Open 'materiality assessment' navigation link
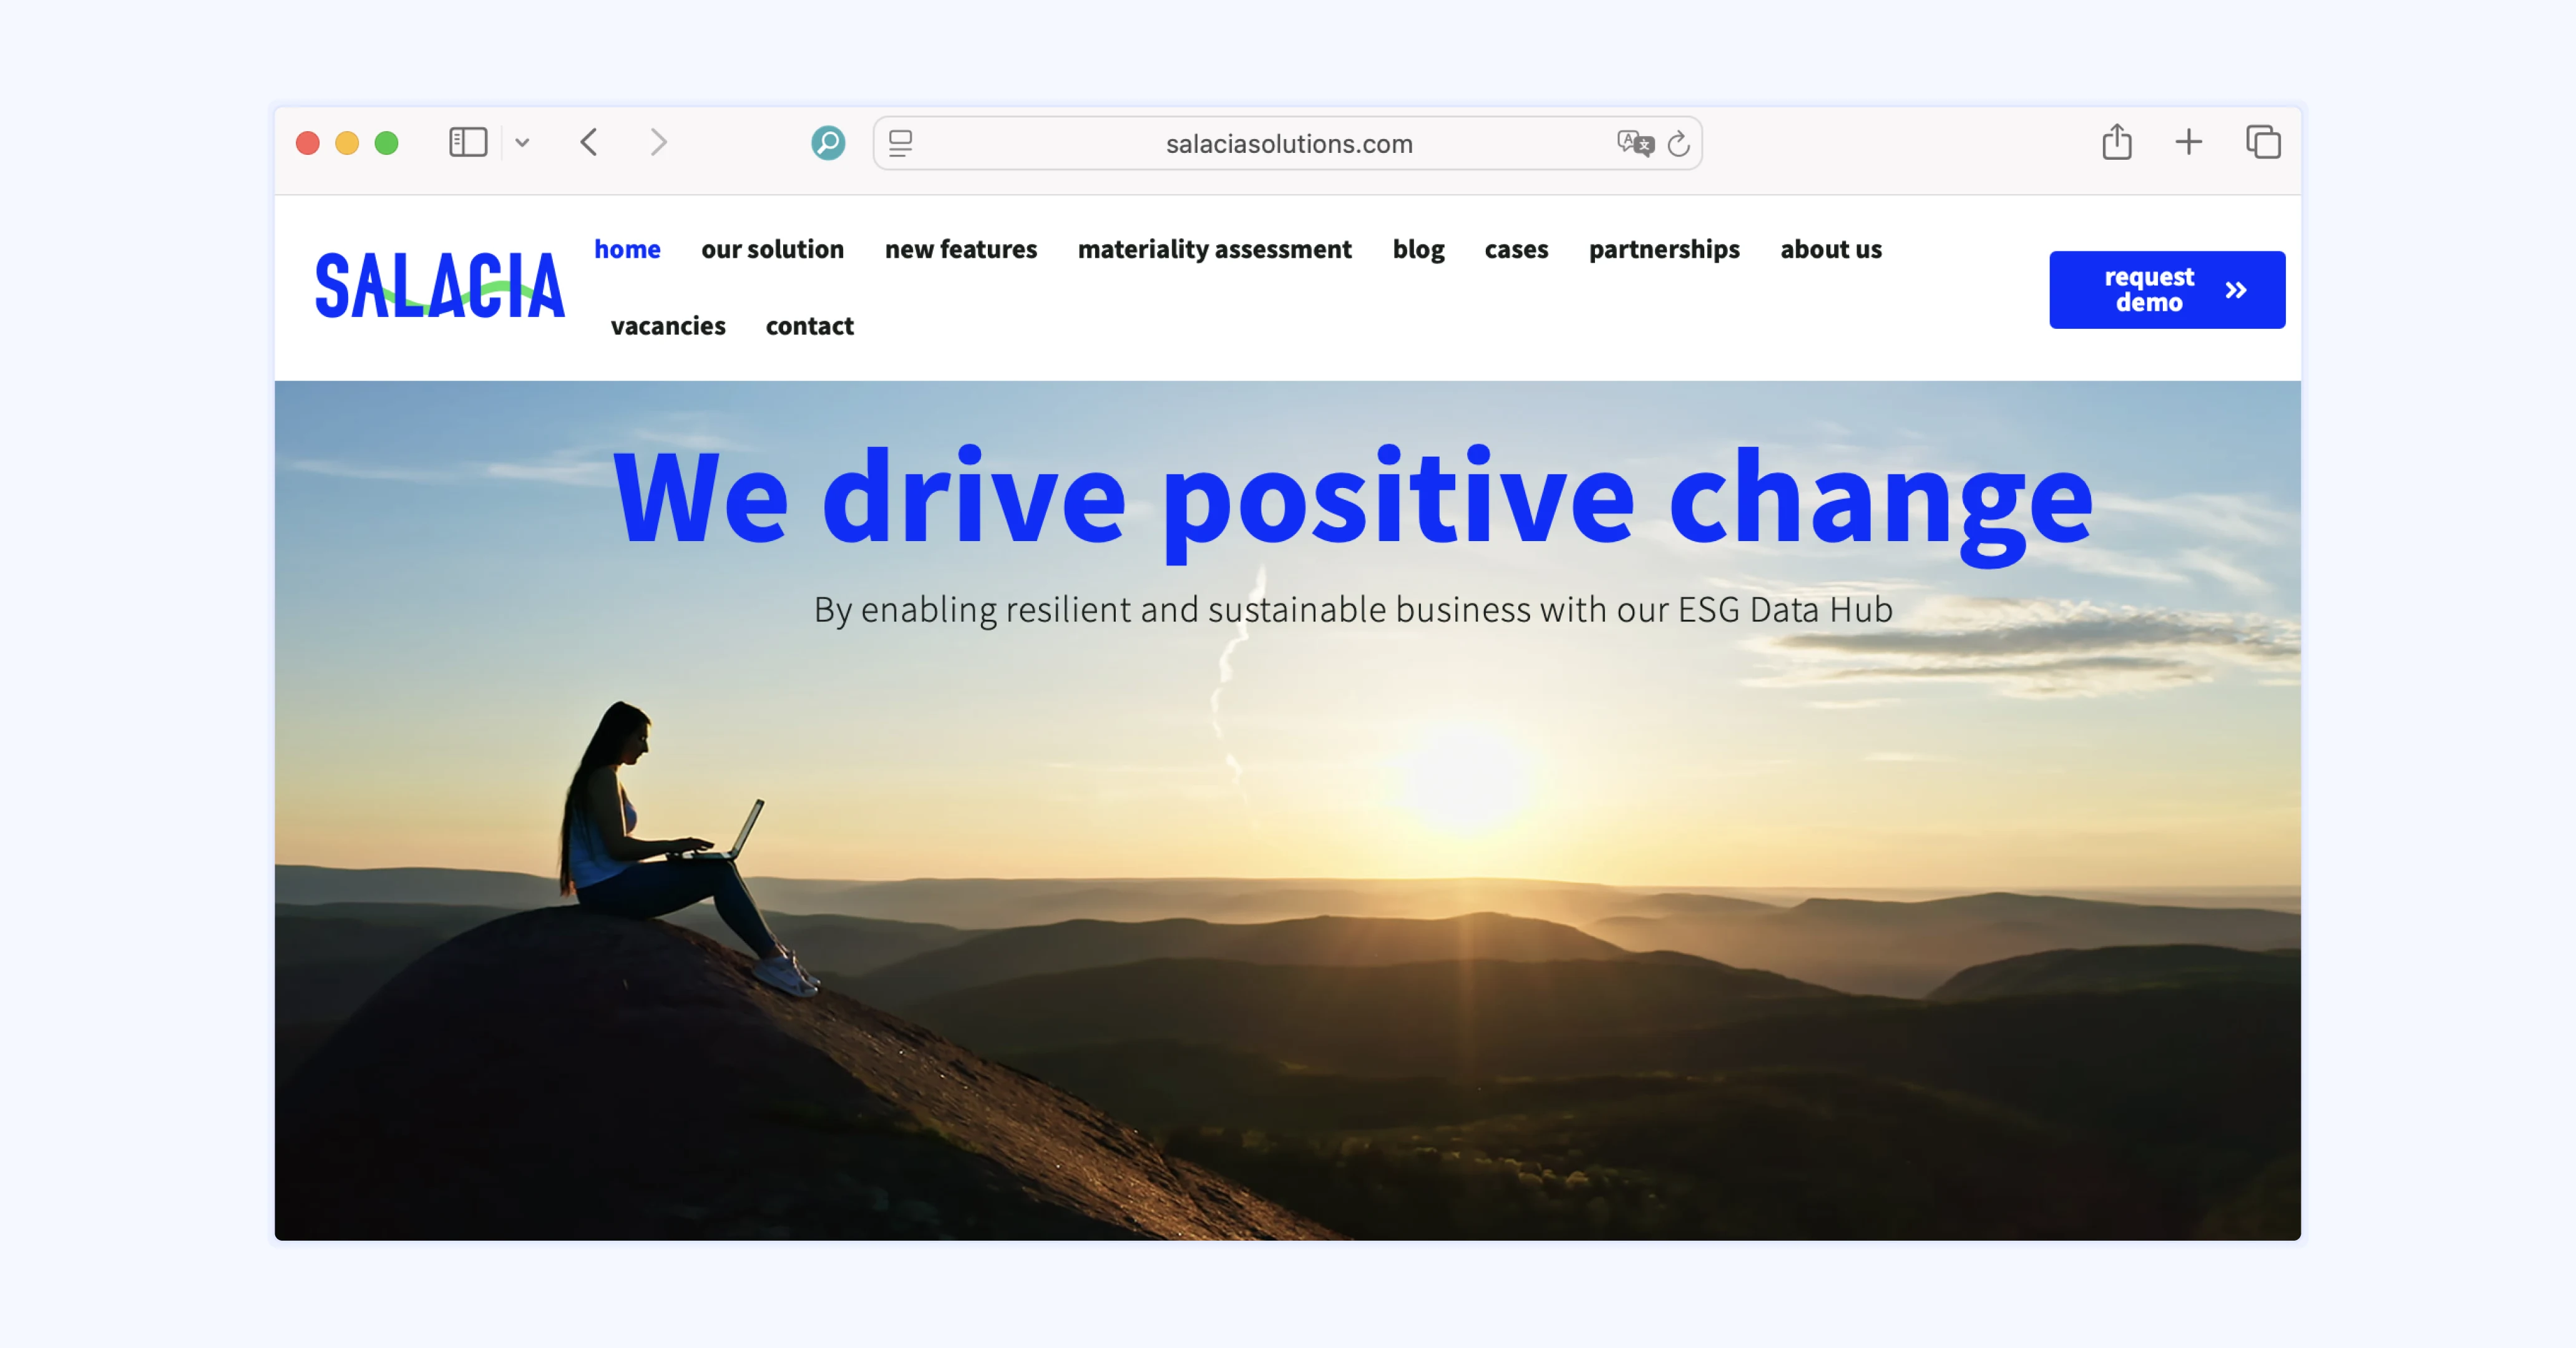The height and width of the screenshot is (1348, 2576). [1214, 249]
